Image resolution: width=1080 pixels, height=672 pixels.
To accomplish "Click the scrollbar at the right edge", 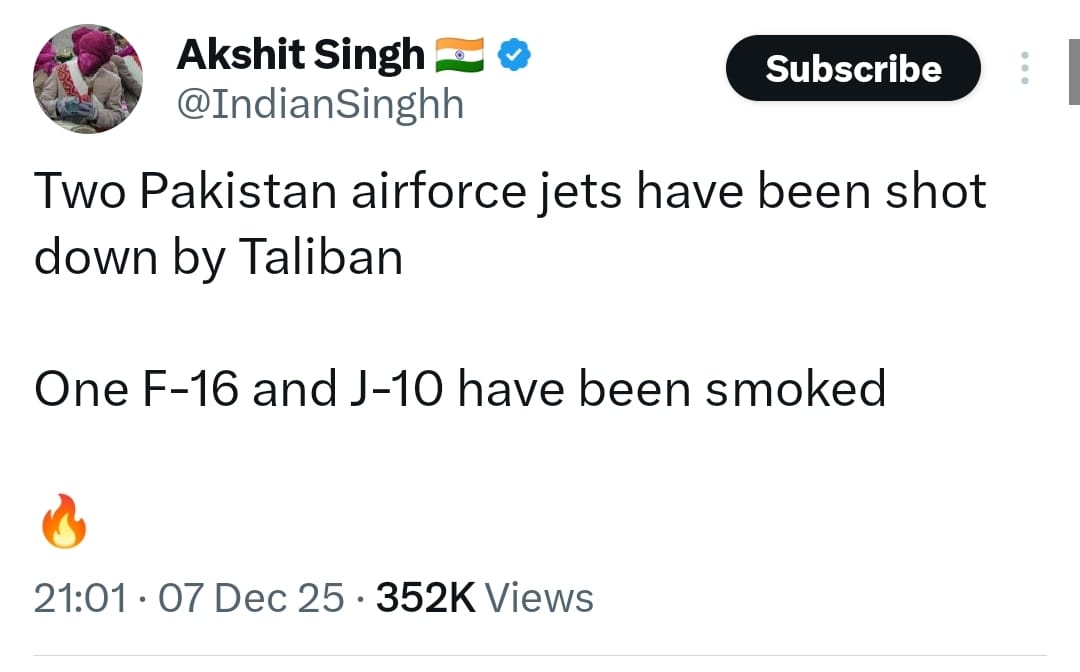I will (1074, 70).
